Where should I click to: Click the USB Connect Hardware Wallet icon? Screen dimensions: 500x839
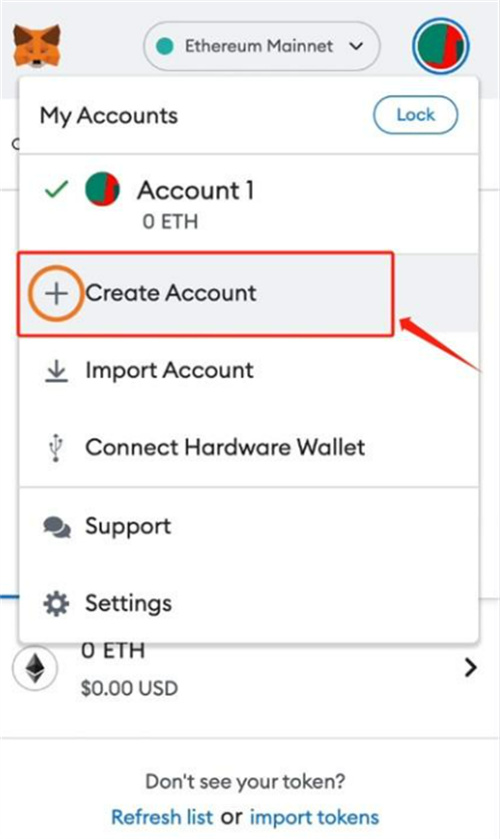point(56,448)
